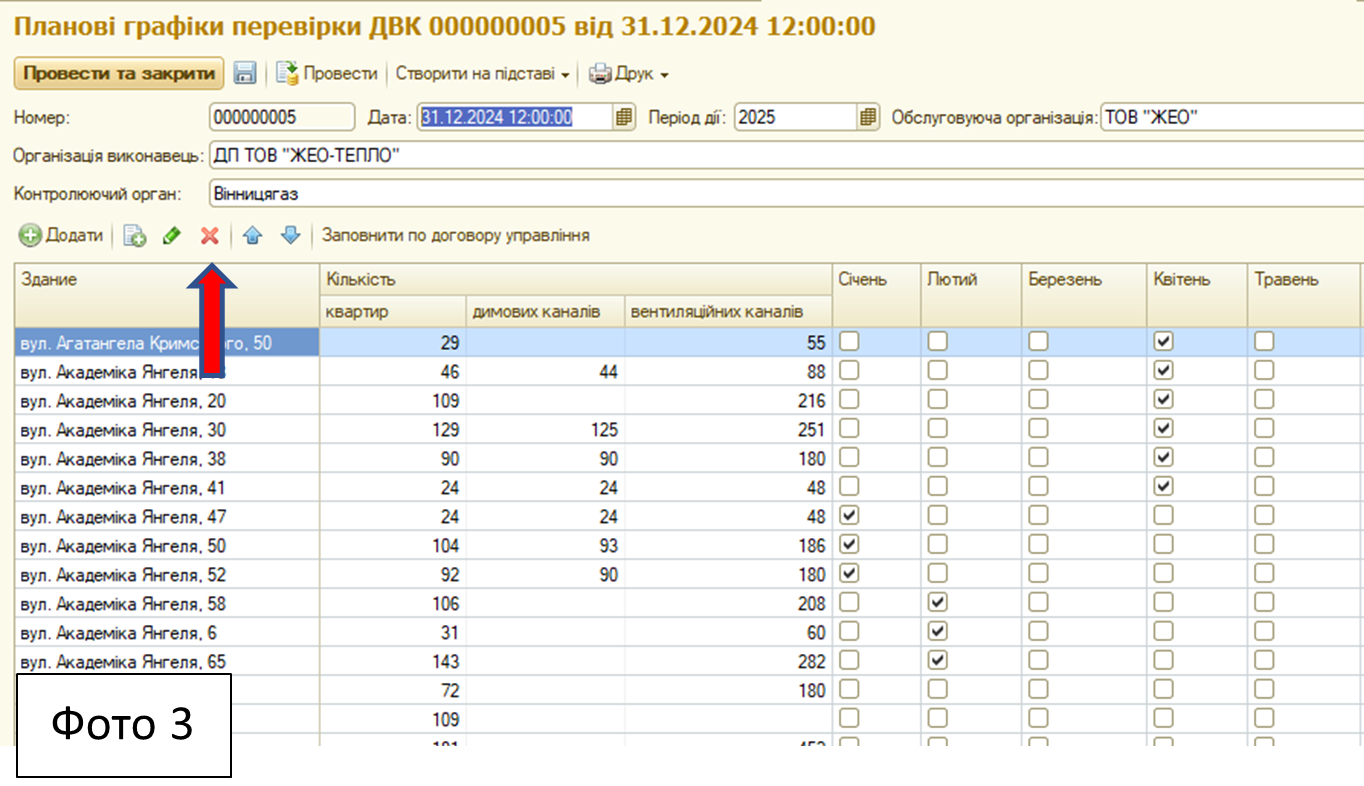Open the Період дії selection button
Viewport: 1364px width, 786px height.
[869, 118]
